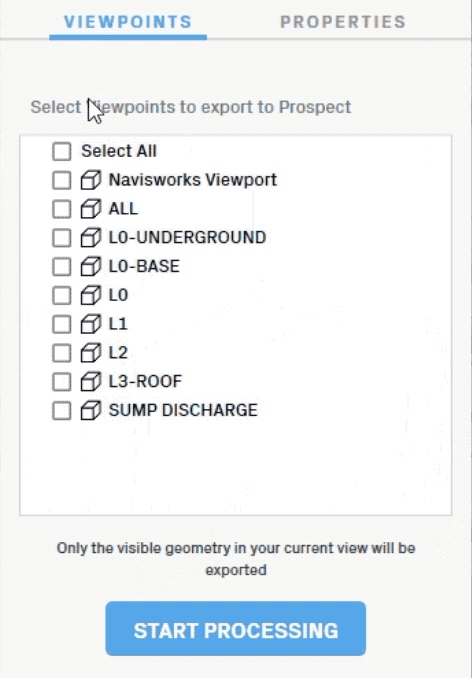472x678 pixels.
Task: Click the cube icon for L0-UNDERGROUND
Action: (91, 237)
